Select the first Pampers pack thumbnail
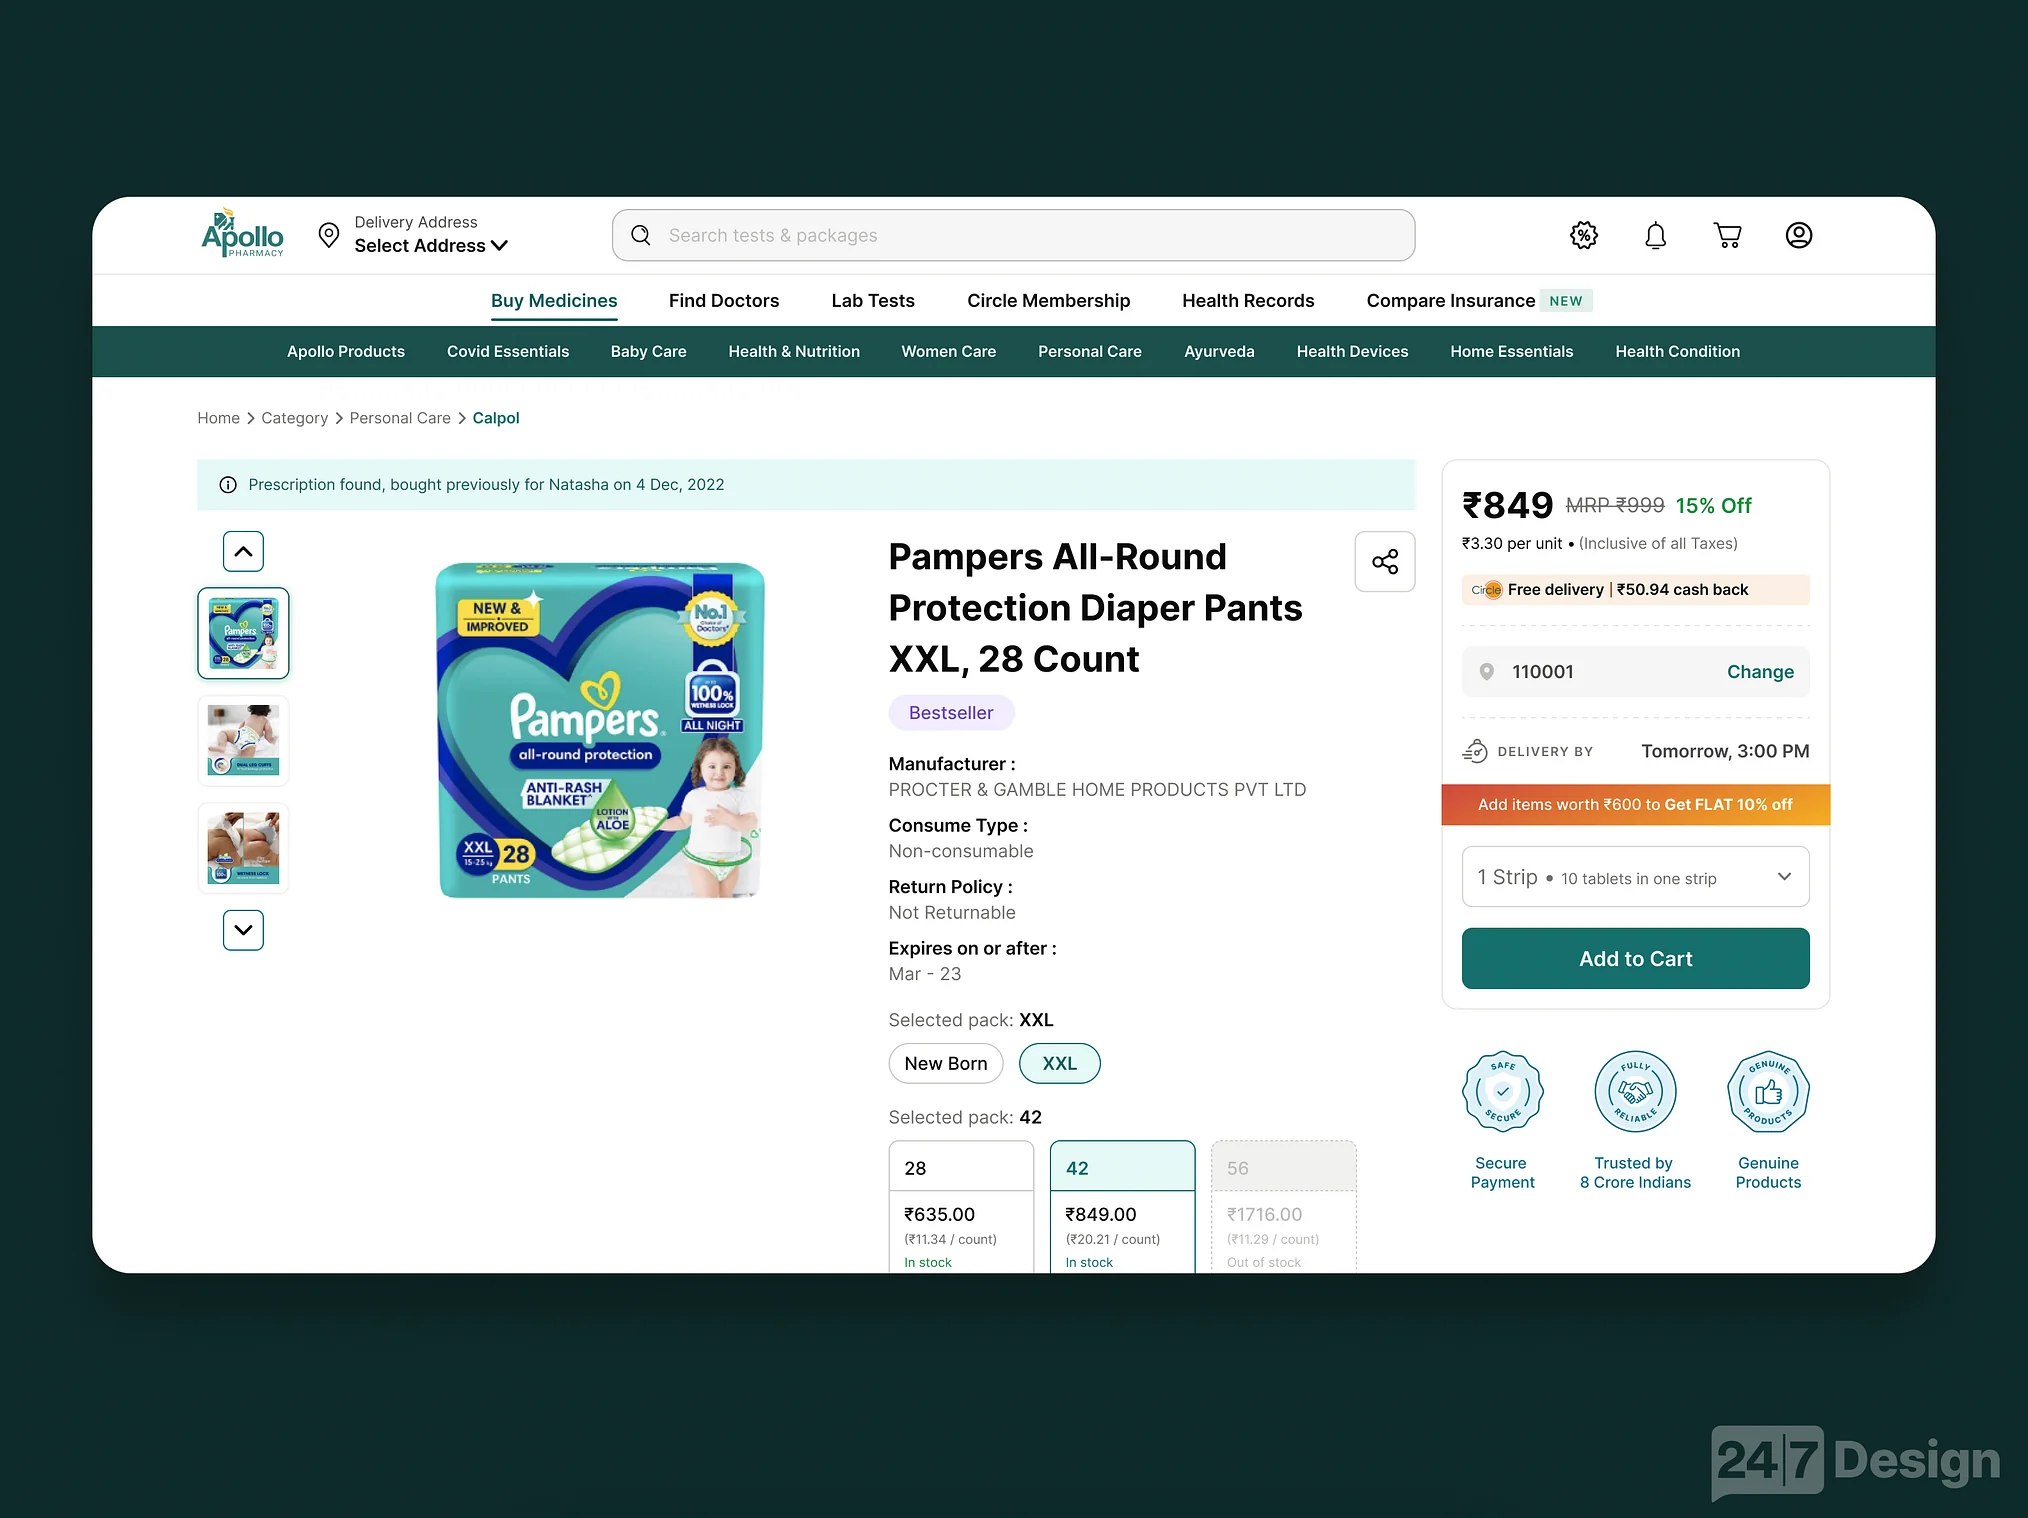Image resolution: width=2028 pixels, height=1518 pixels. 243,633
